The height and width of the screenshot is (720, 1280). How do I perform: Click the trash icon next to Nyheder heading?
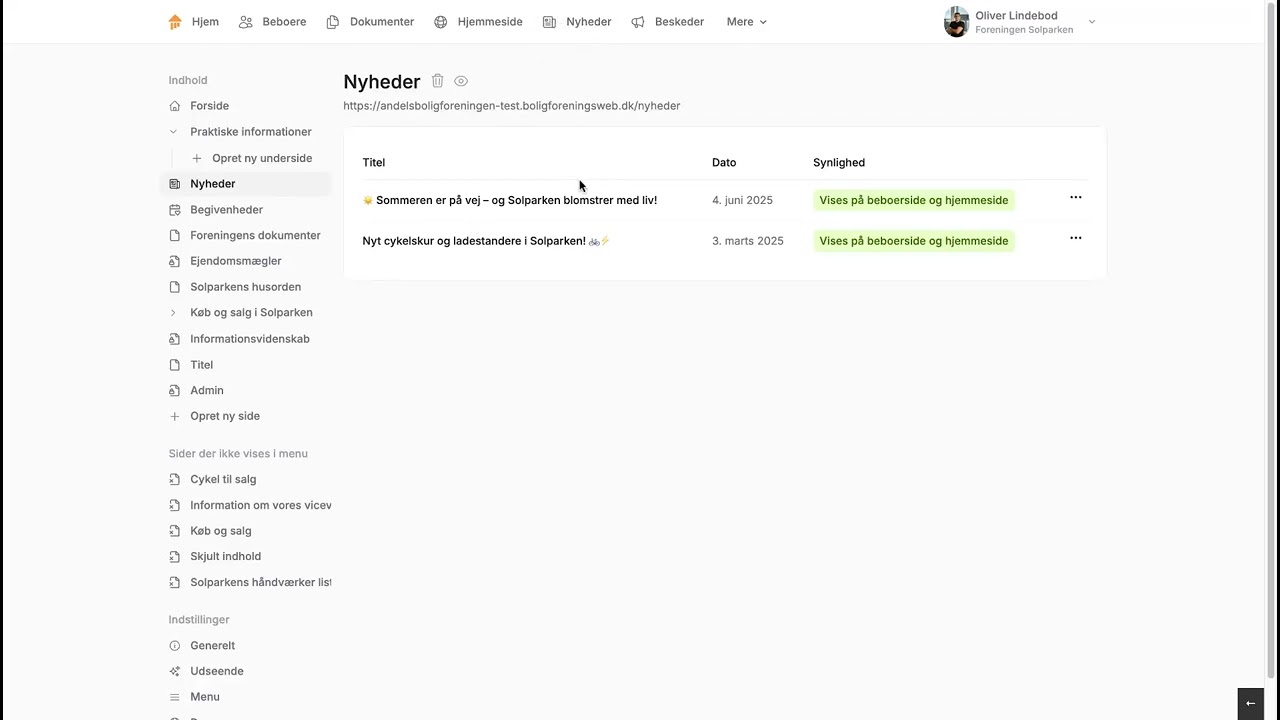437,81
